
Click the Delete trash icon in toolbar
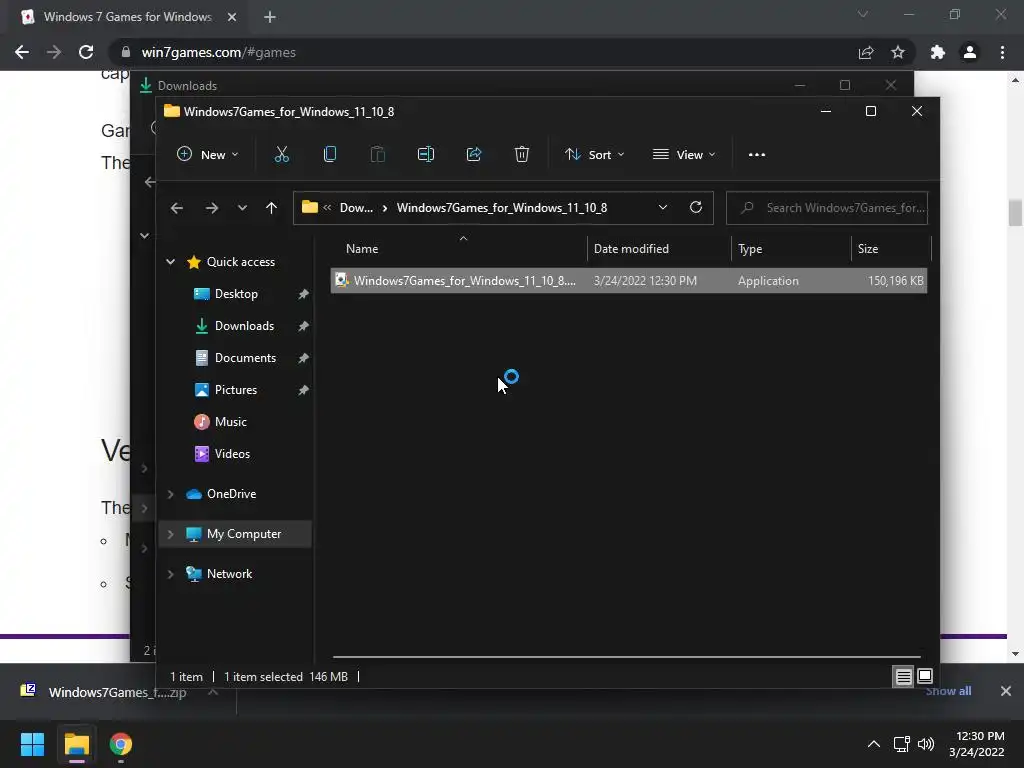(521, 155)
